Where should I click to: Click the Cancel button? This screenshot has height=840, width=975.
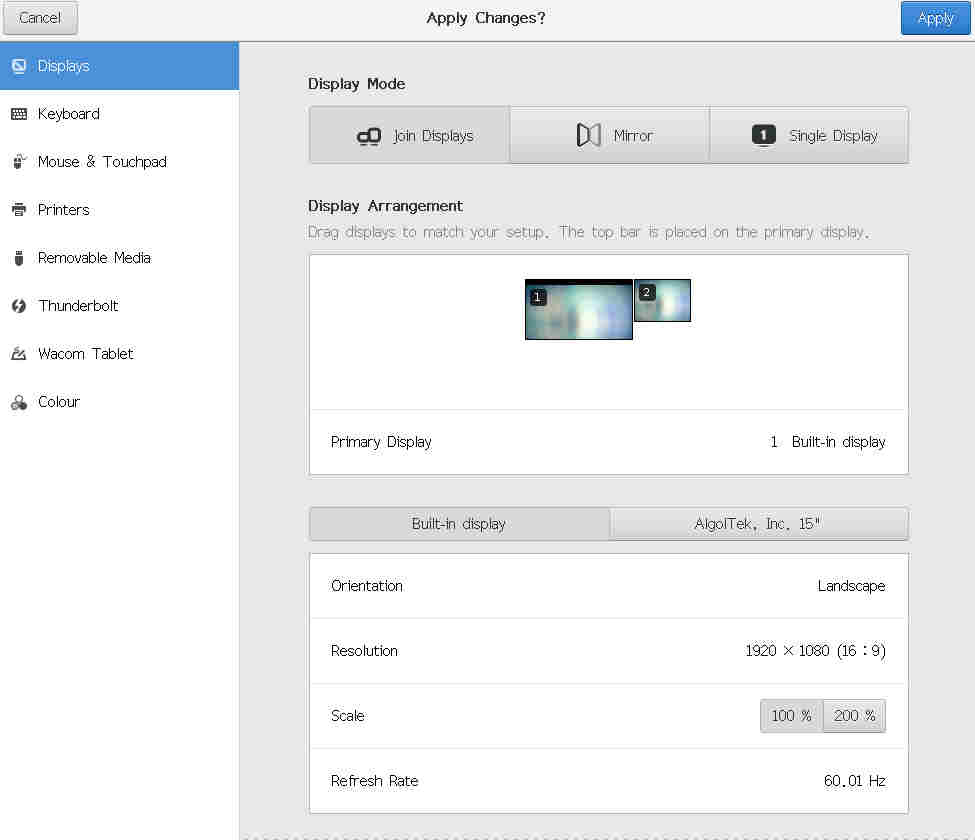(40, 17)
